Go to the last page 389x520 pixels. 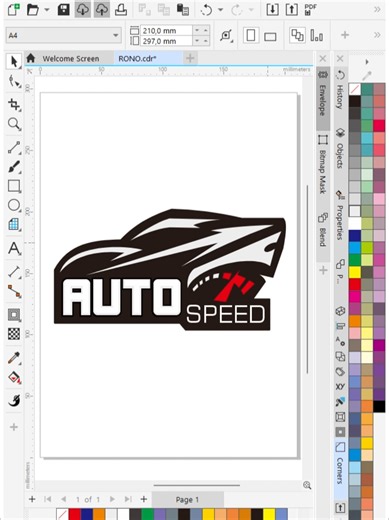(128, 499)
